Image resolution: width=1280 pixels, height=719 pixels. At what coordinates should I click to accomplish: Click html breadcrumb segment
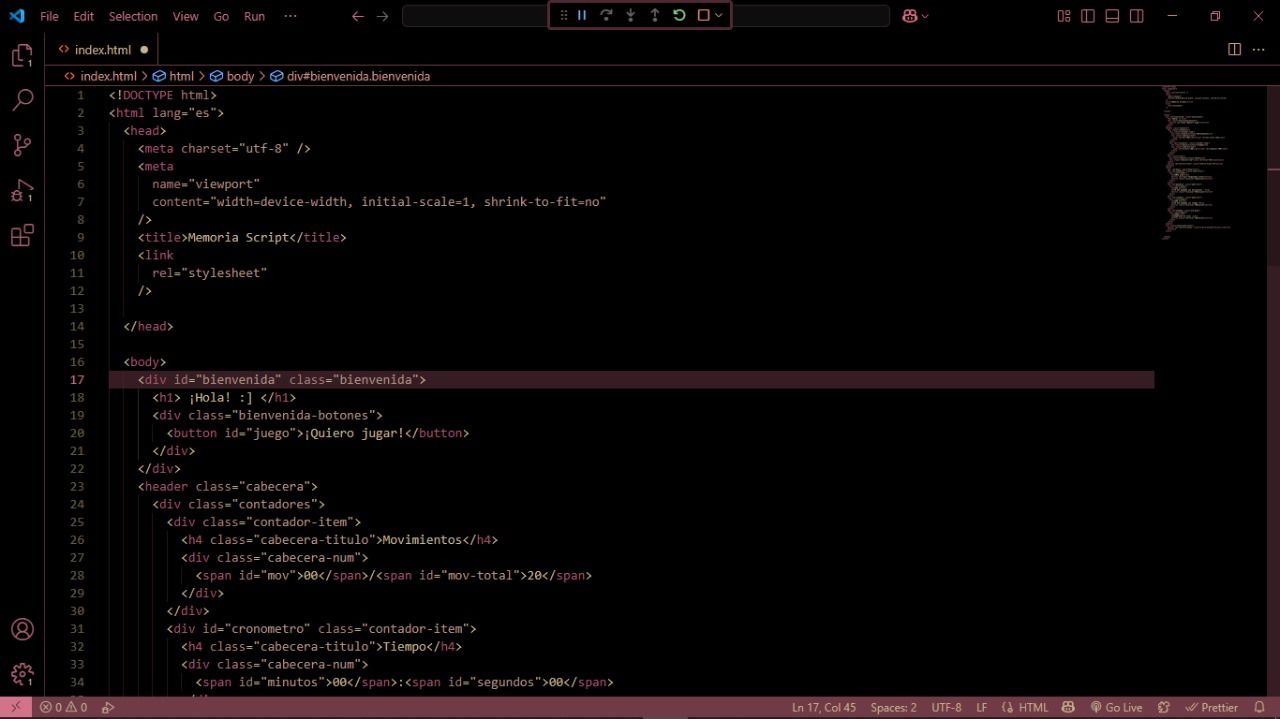click(181, 76)
